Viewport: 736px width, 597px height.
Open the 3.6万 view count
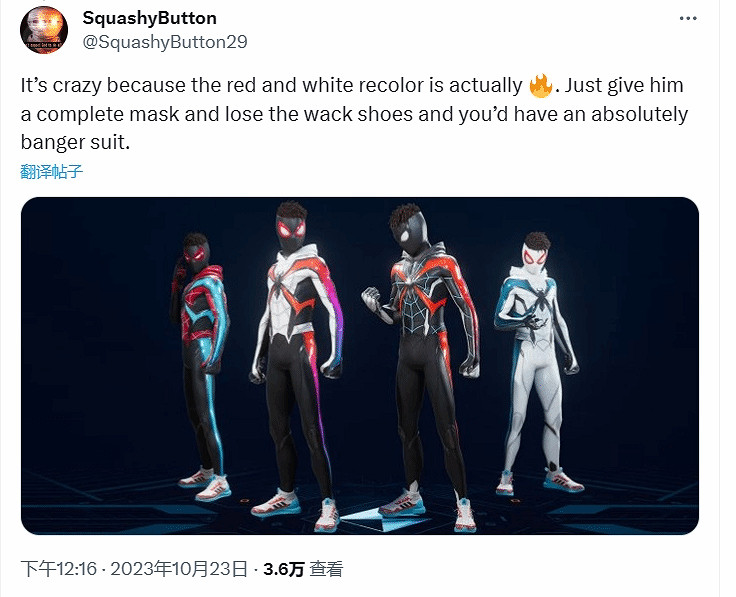coord(284,569)
